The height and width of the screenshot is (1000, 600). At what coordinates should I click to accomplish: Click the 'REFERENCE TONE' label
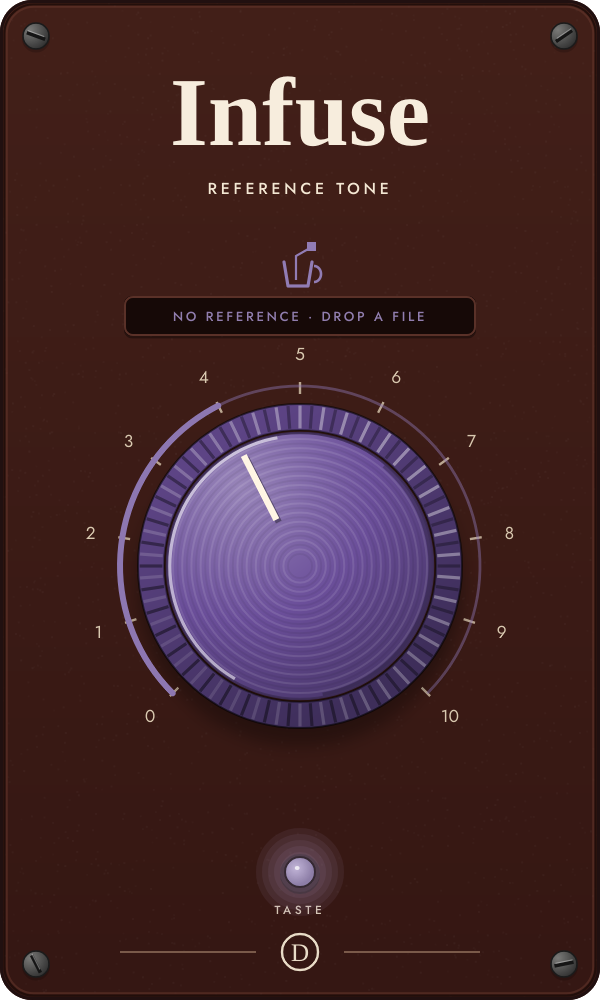point(299,189)
